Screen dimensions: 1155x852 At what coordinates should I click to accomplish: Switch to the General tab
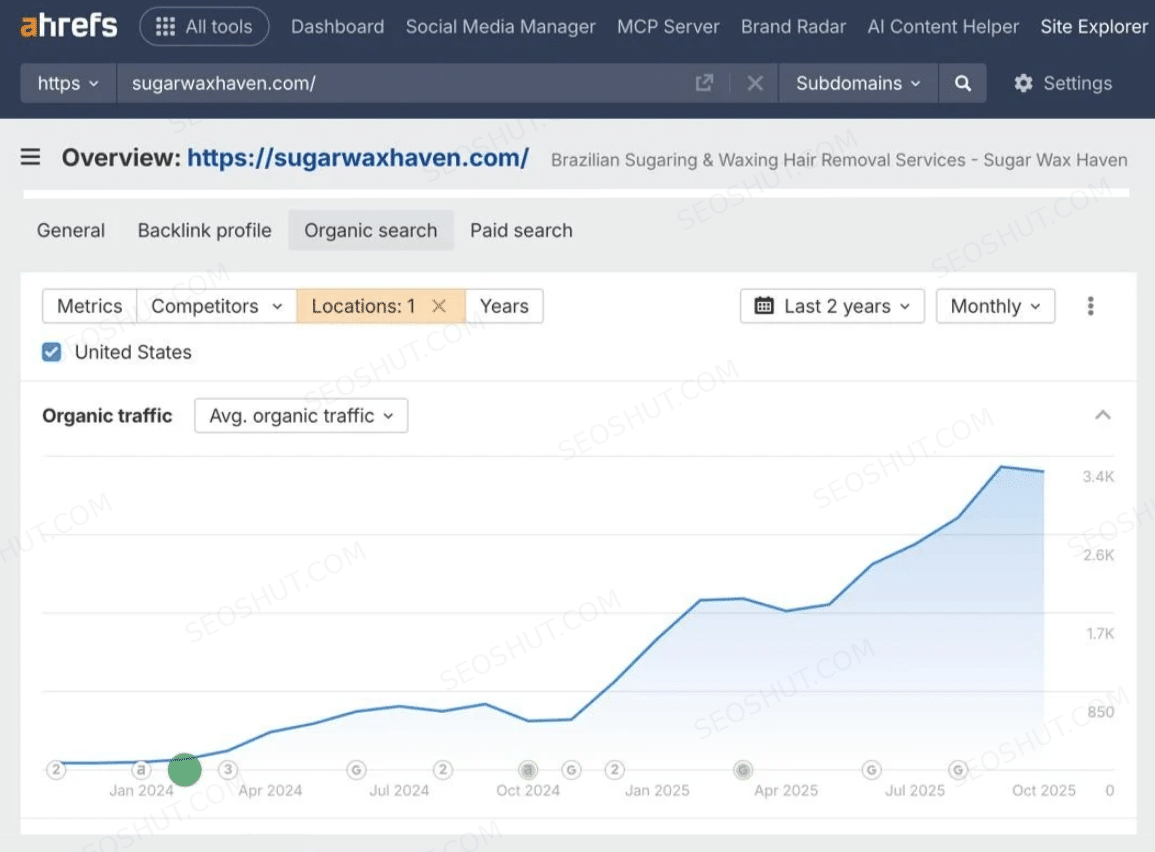pyautogui.click(x=71, y=230)
